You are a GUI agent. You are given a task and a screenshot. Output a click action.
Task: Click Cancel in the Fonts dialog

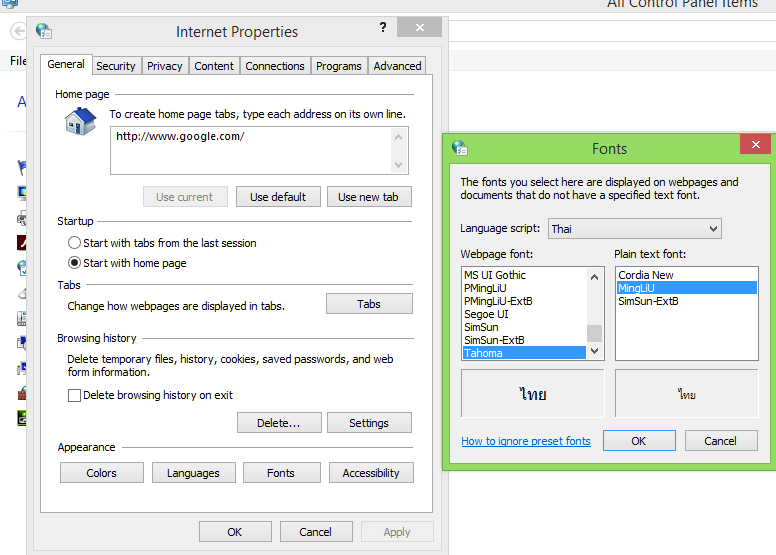coord(721,441)
